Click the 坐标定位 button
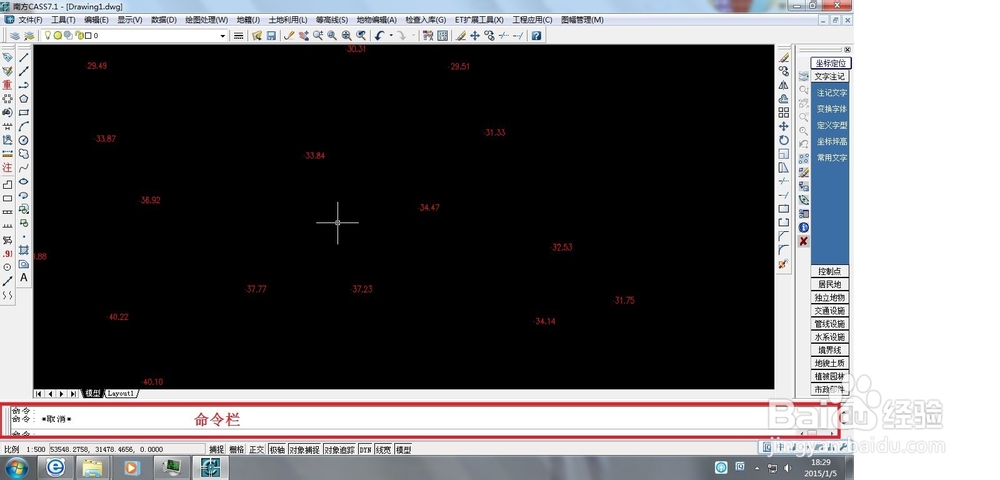 [x=831, y=63]
